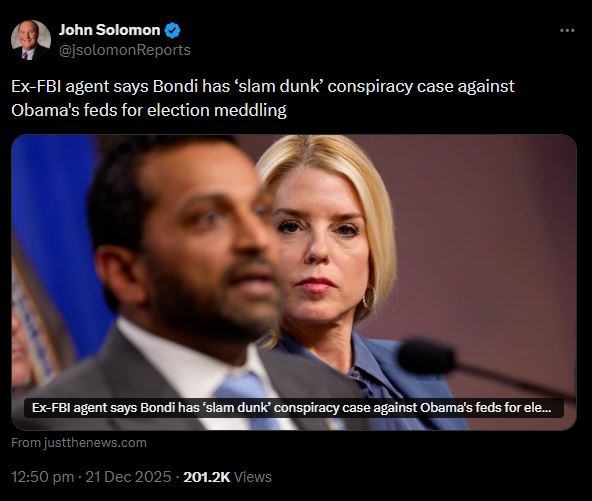Open the article preview card image
Image resolution: width=592 pixels, height=501 pixels.
click(294, 282)
